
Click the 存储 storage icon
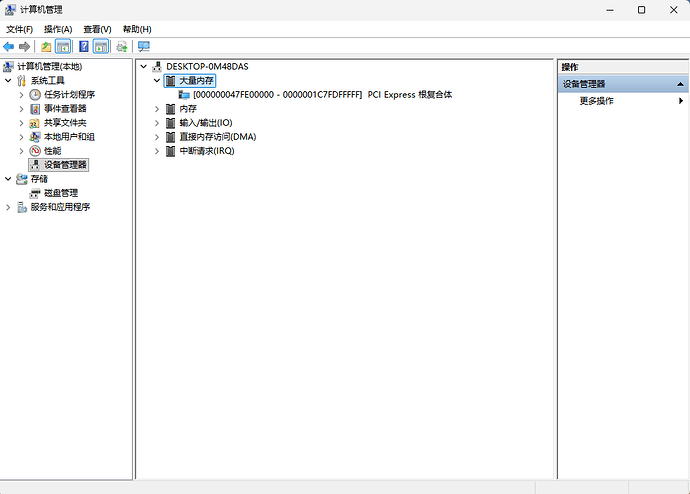22,179
